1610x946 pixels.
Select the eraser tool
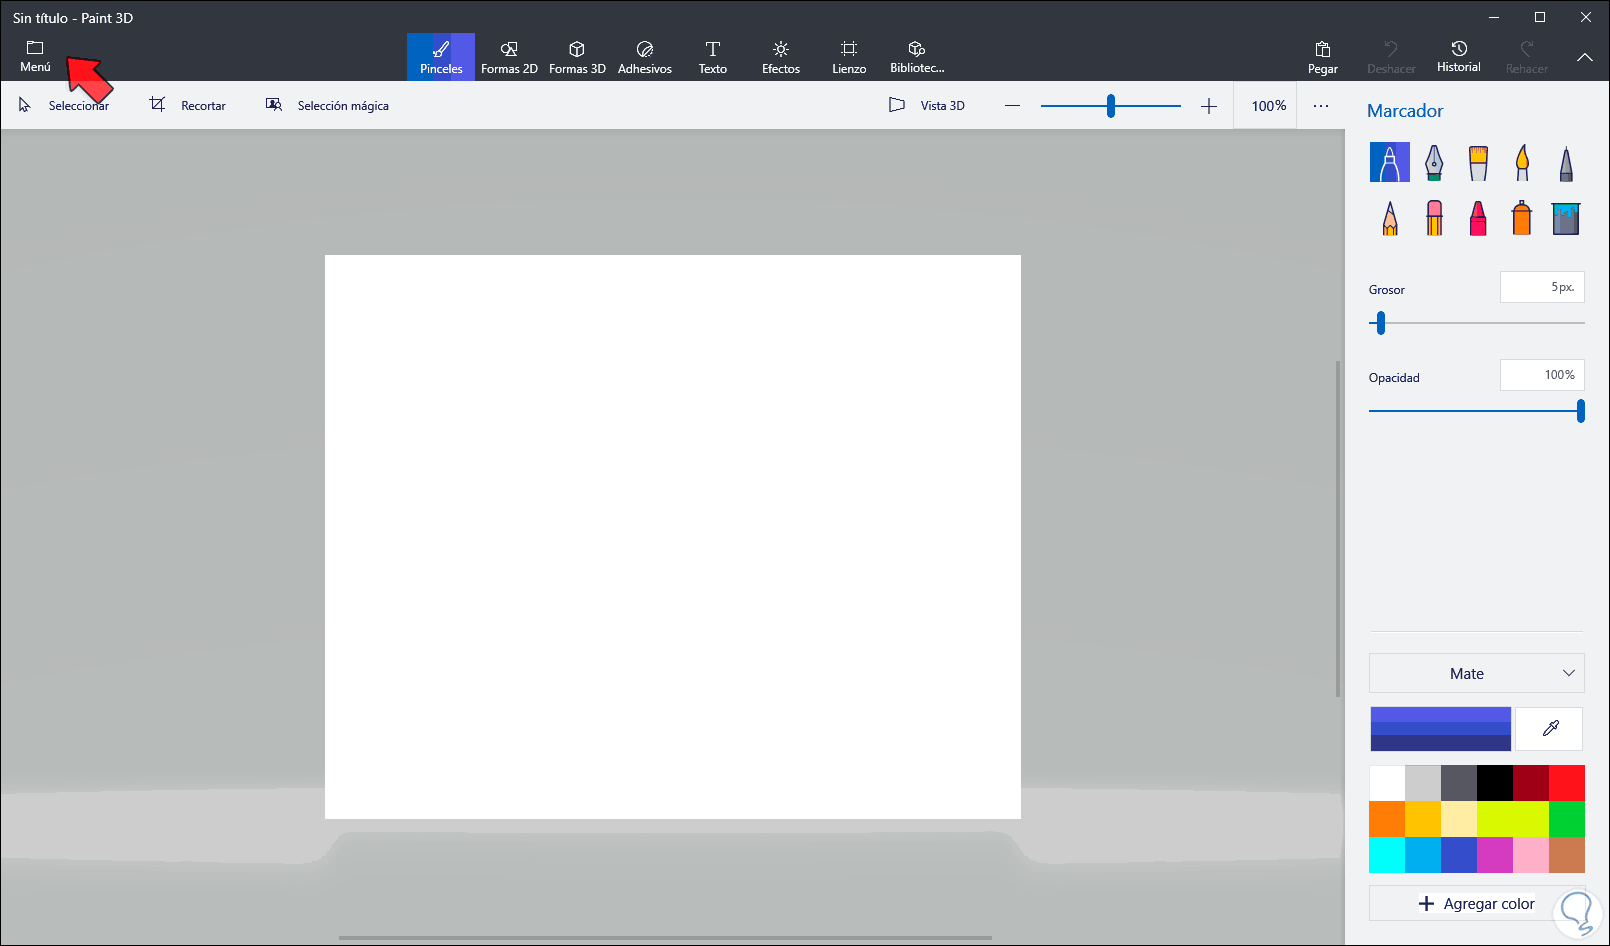[1434, 217]
